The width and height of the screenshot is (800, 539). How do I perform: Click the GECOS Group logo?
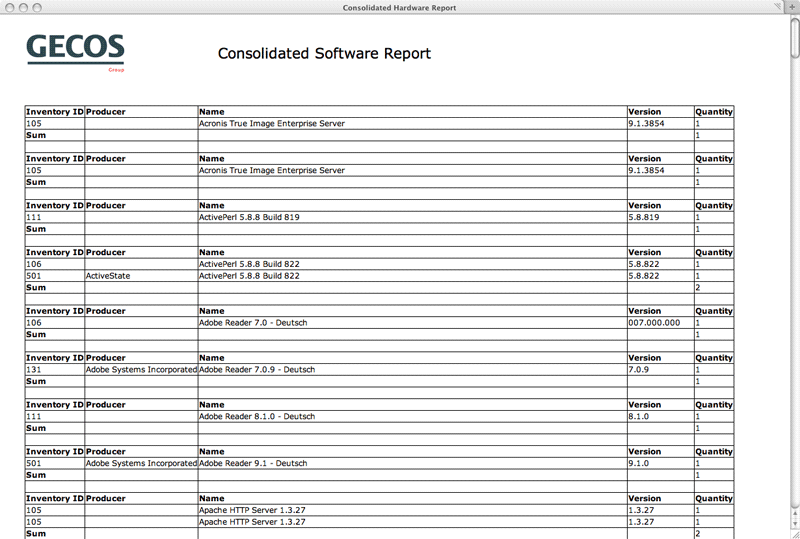click(x=76, y=53)
